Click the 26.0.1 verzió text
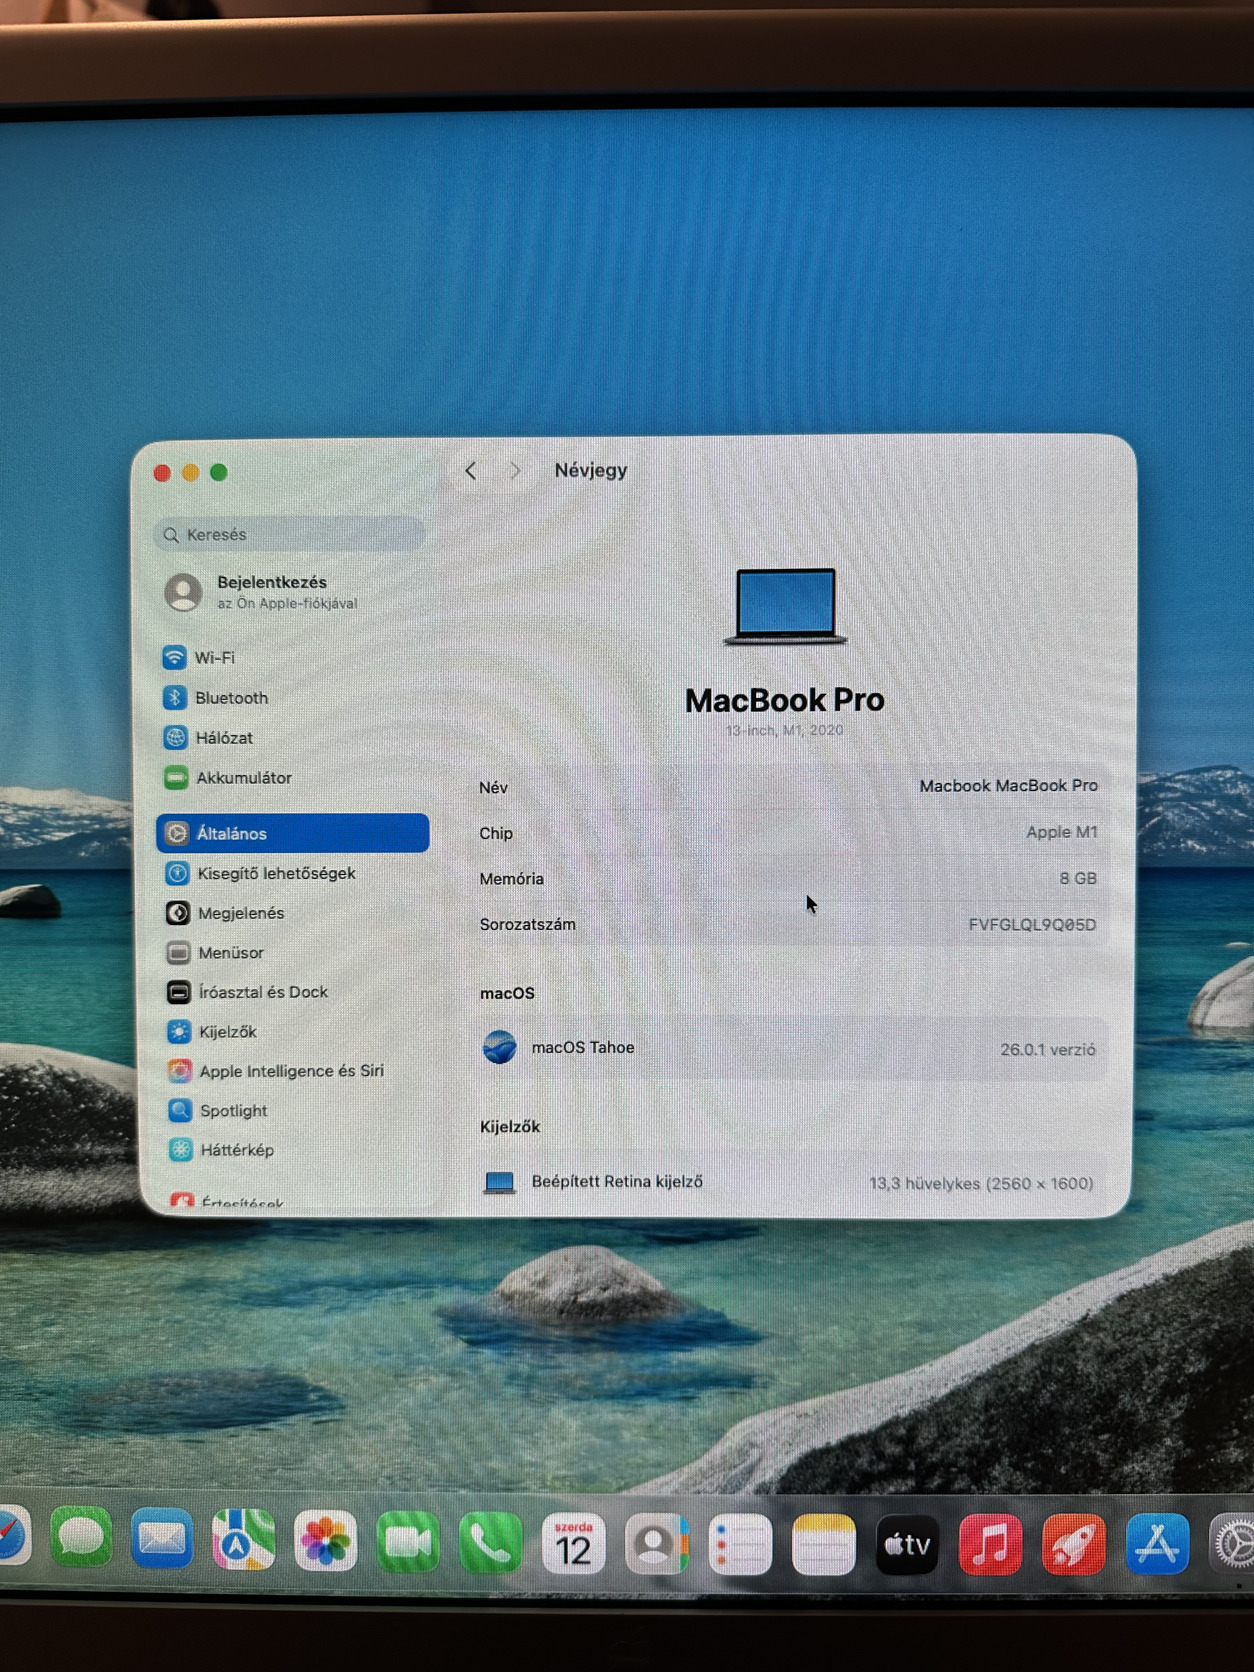Screen dimensions: 1254x1672 [1048, 1050]
